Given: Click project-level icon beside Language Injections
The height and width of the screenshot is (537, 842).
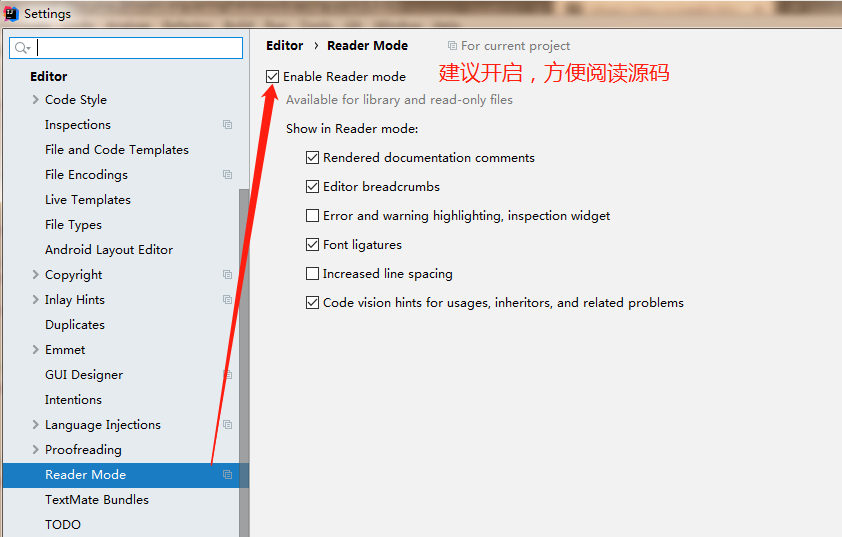Looking at the screenshot, I should pyautogui.click(x=228, y=425).
